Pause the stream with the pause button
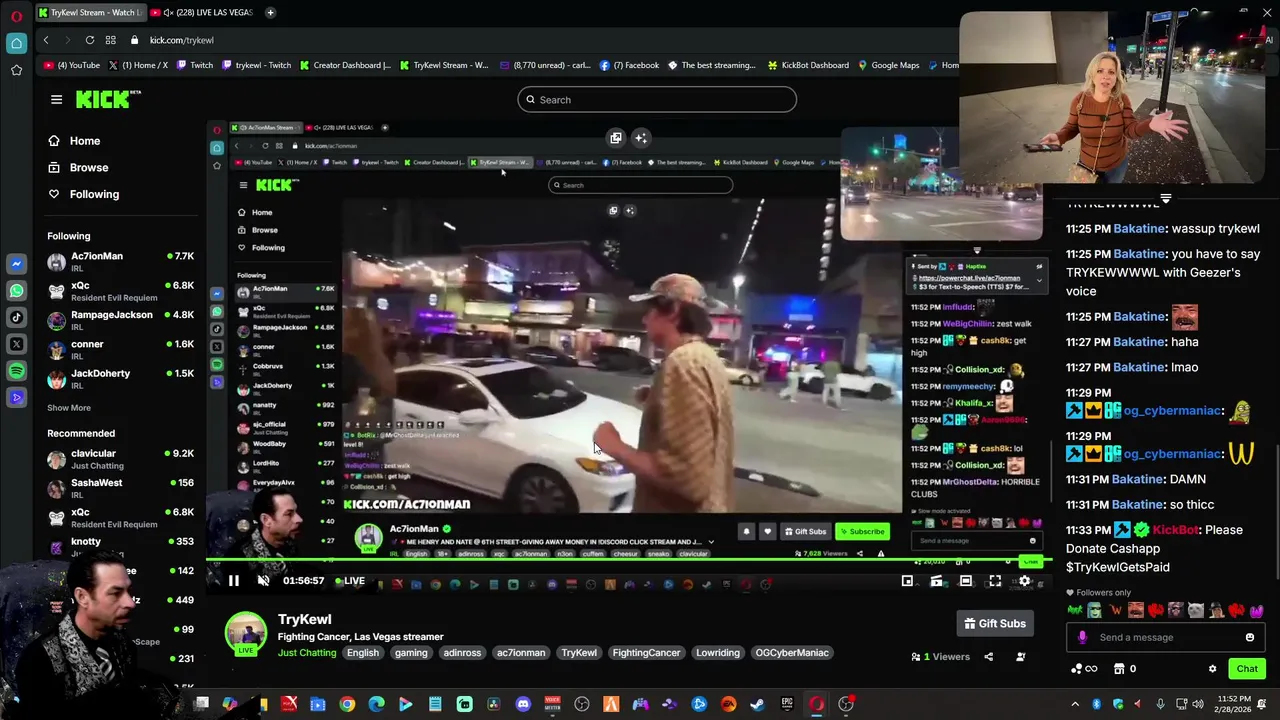 pyautogui.click(x=233, y=581)
